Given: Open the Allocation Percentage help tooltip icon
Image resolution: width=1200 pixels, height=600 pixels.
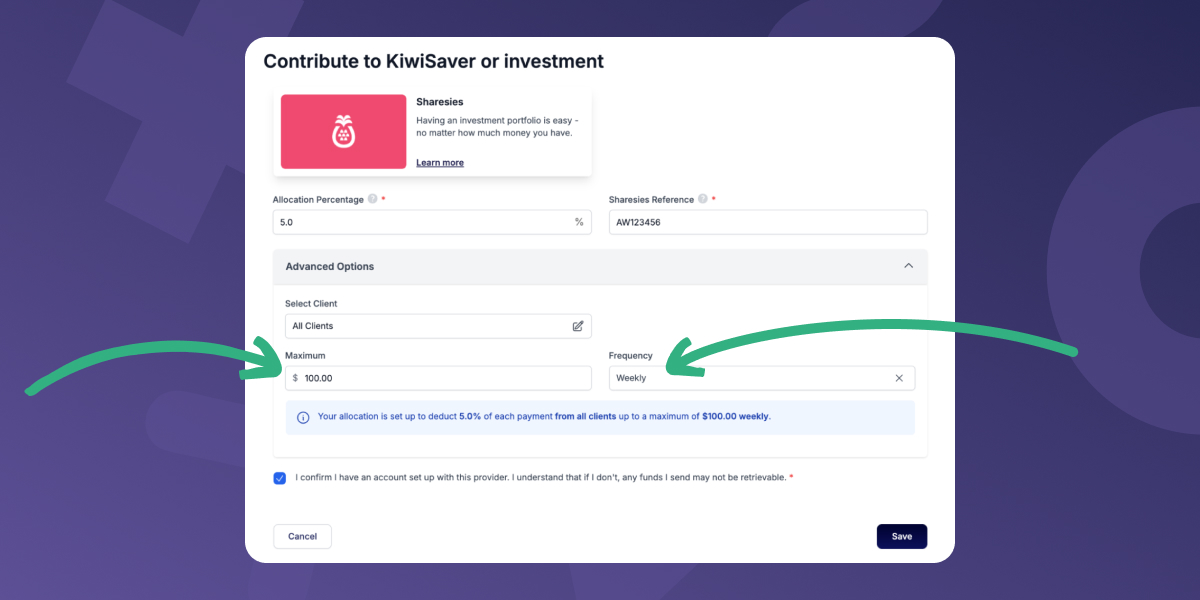Looking at the screenshot, I should pyautogui.click(x=372, y=199).
